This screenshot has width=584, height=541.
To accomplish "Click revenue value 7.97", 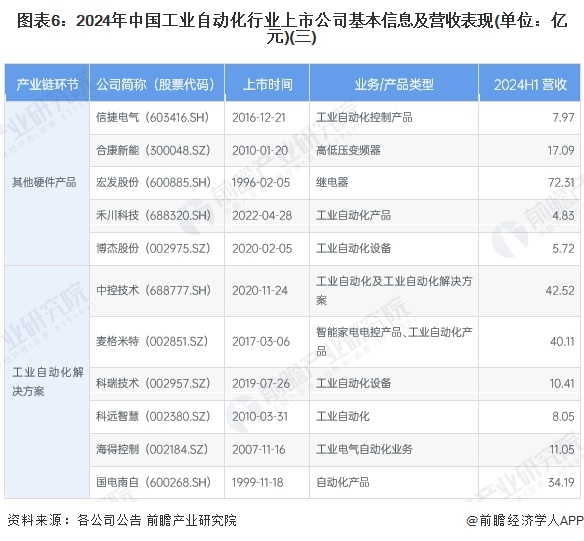I will (x=564, y=118).
